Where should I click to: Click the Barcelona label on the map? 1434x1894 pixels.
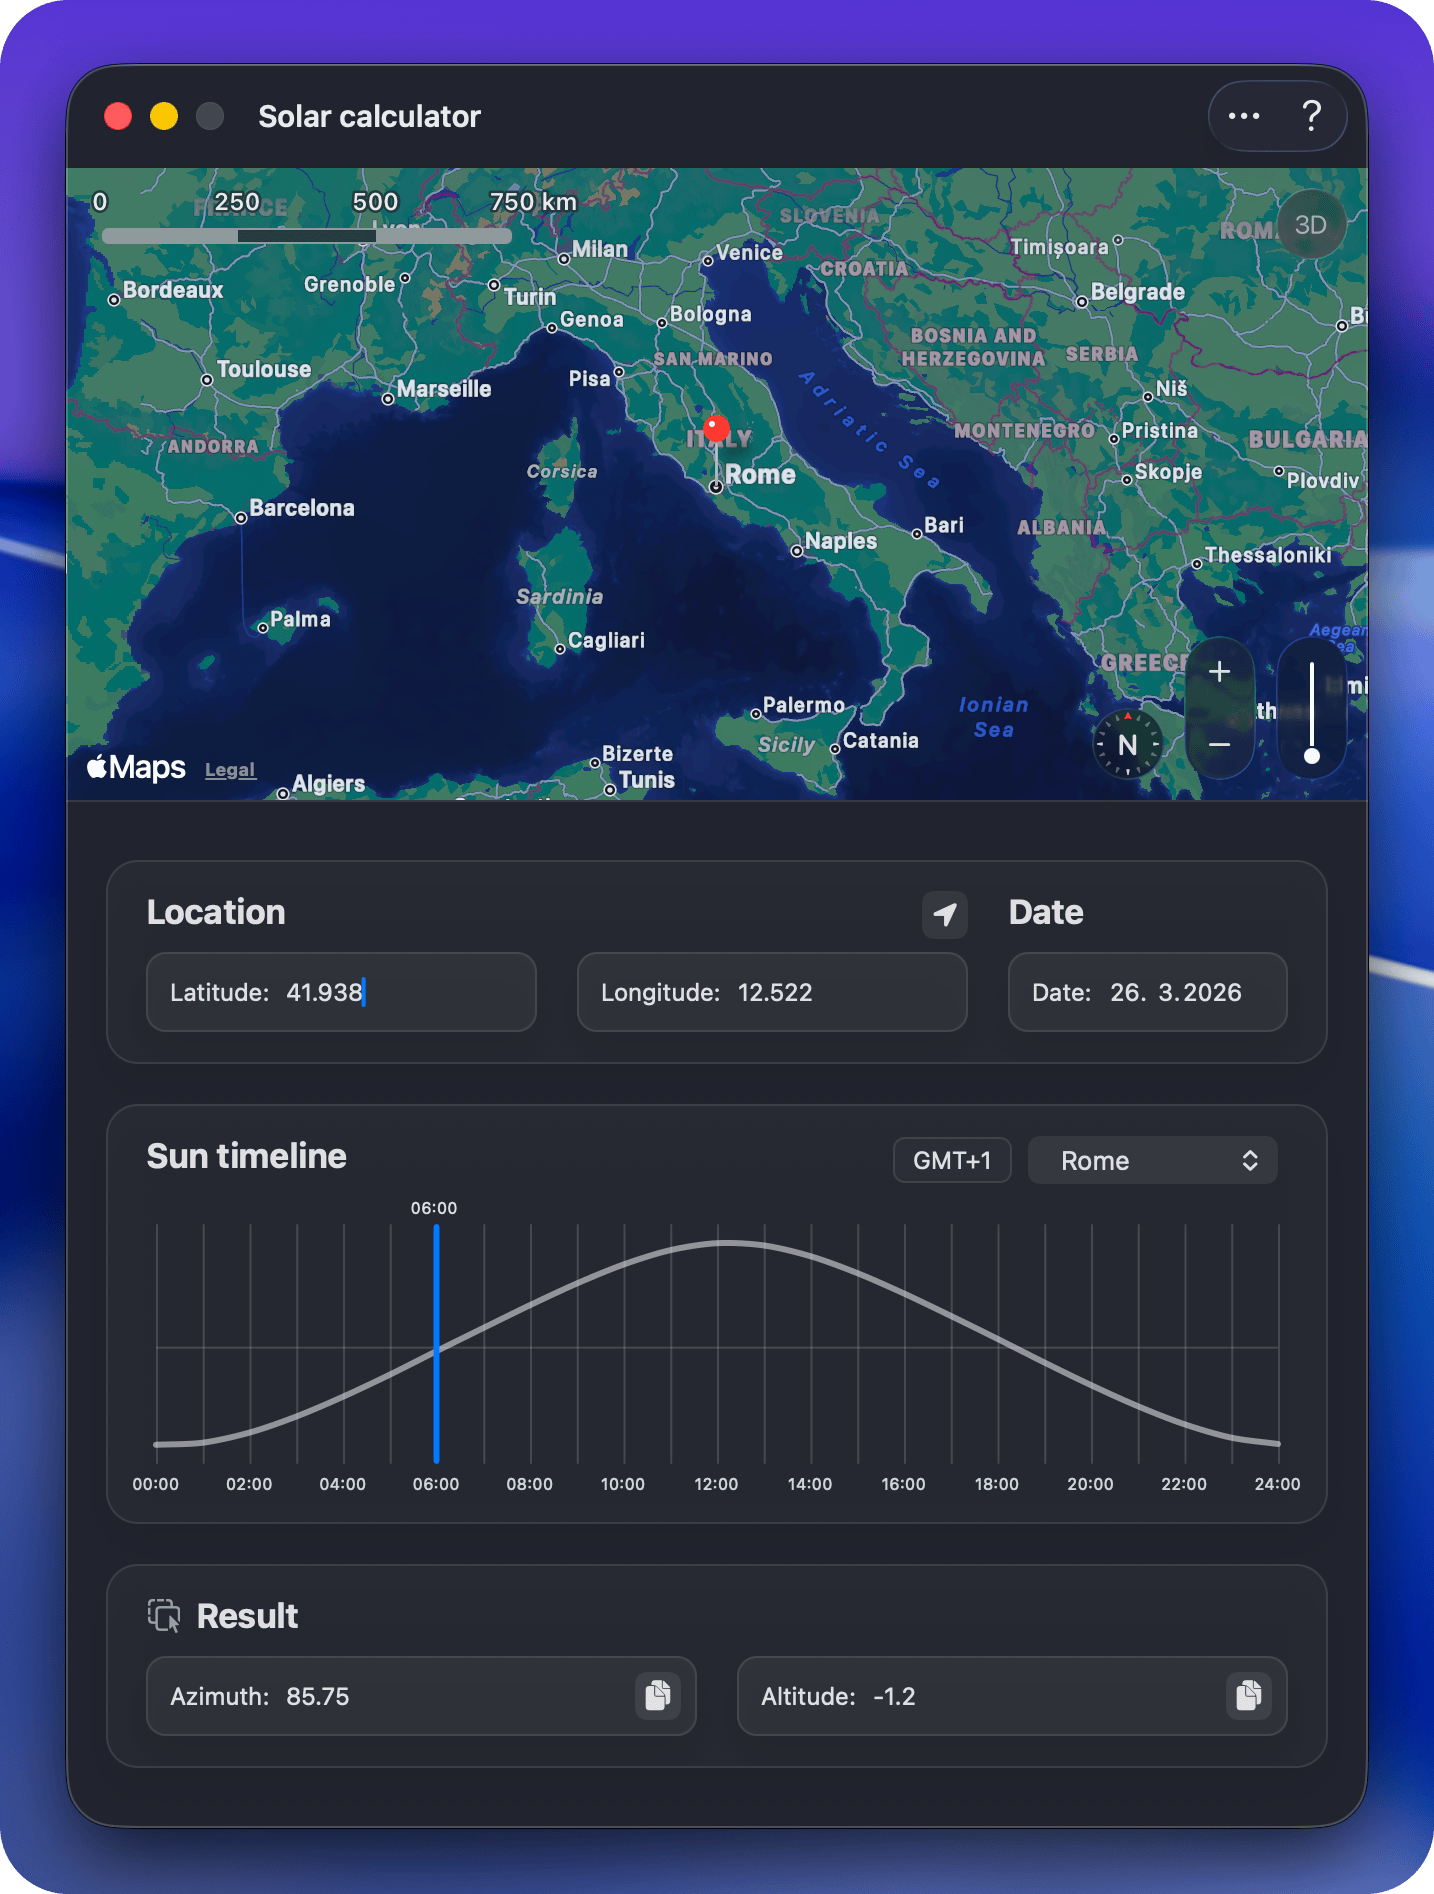click(x=302, y=508)
